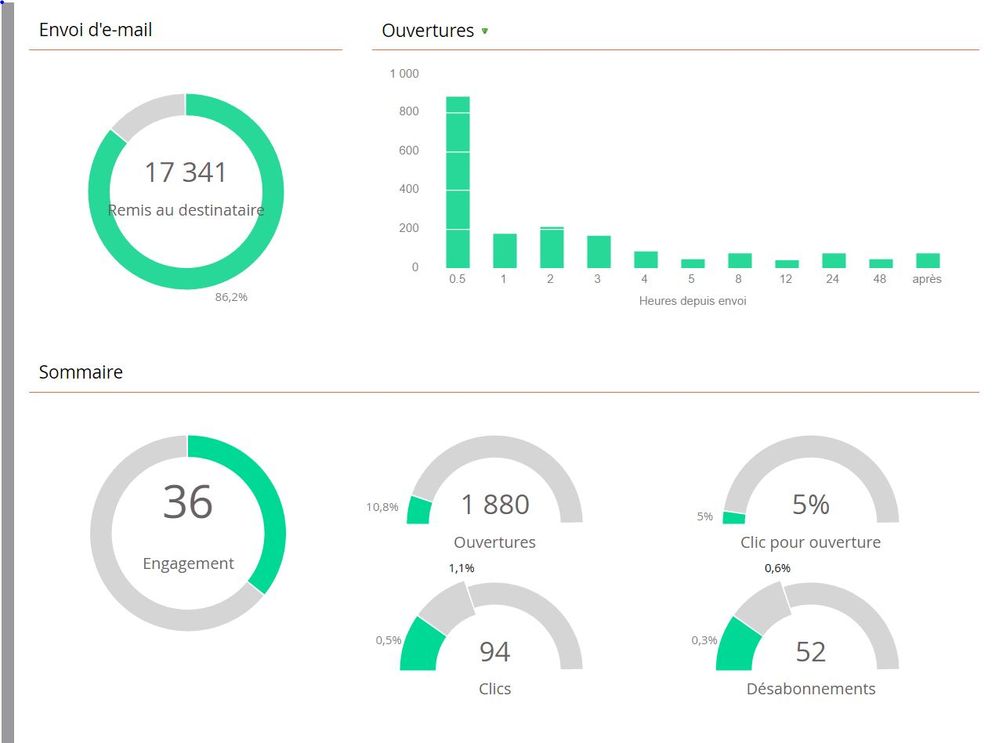Select the 1 hour bar in chart

pyautogui.click(x=504, y=250)
